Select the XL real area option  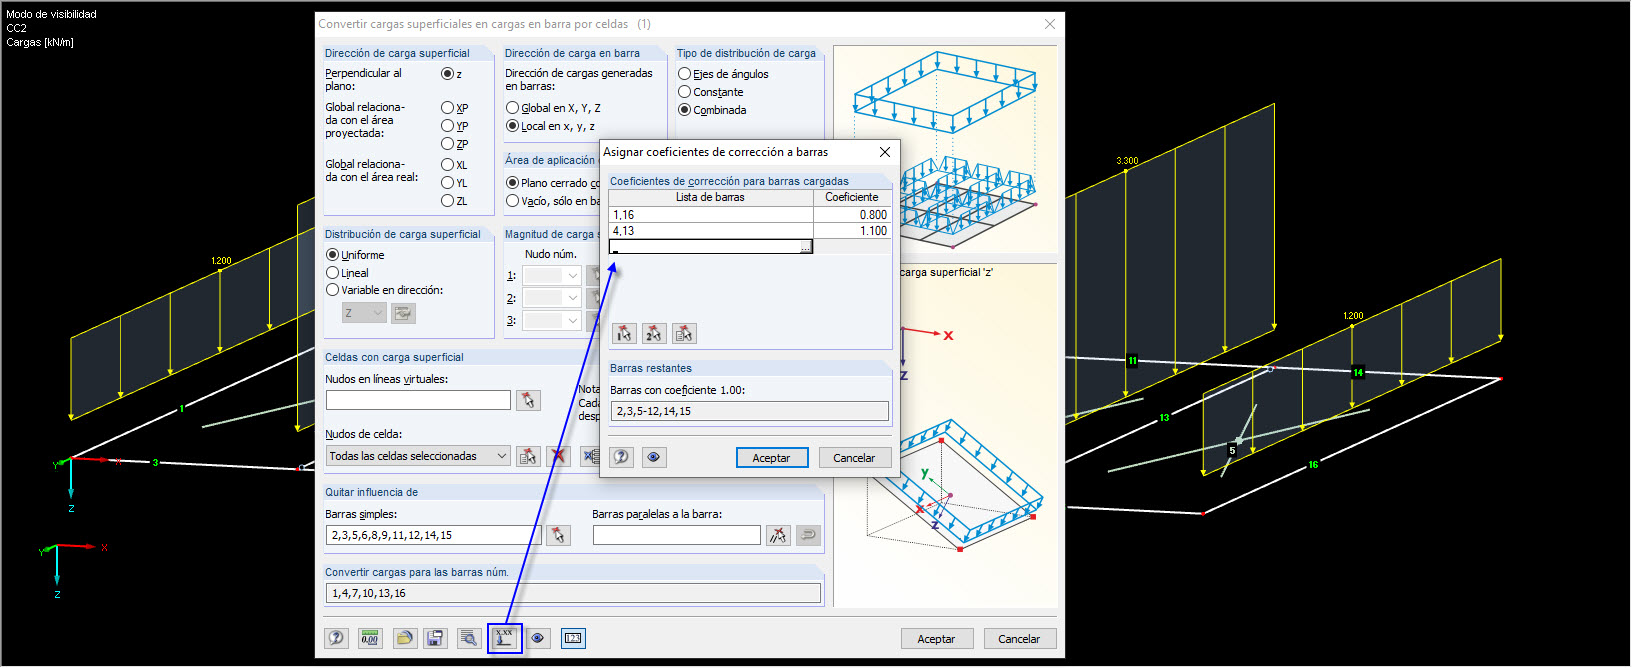click(447, 165)
